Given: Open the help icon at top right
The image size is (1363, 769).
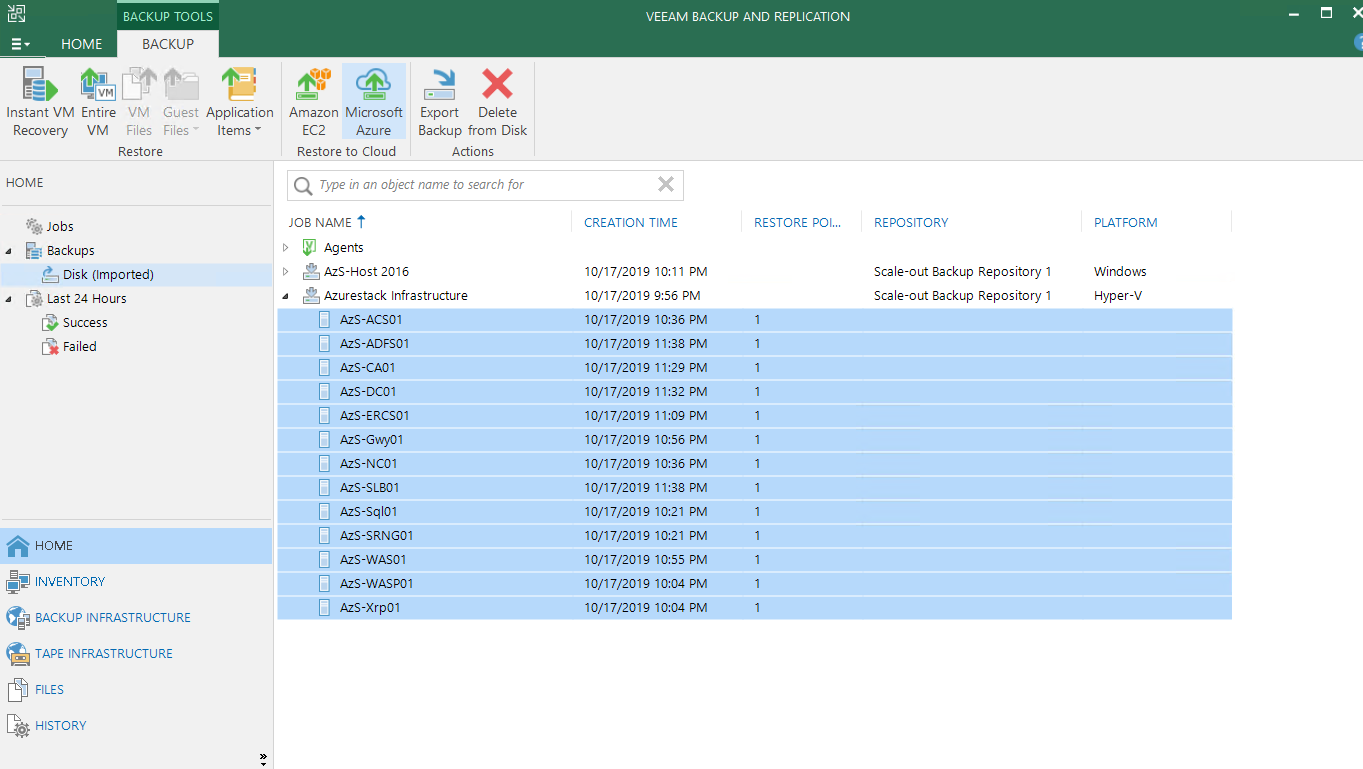Looking at the screenshot, I should 1358,43.
